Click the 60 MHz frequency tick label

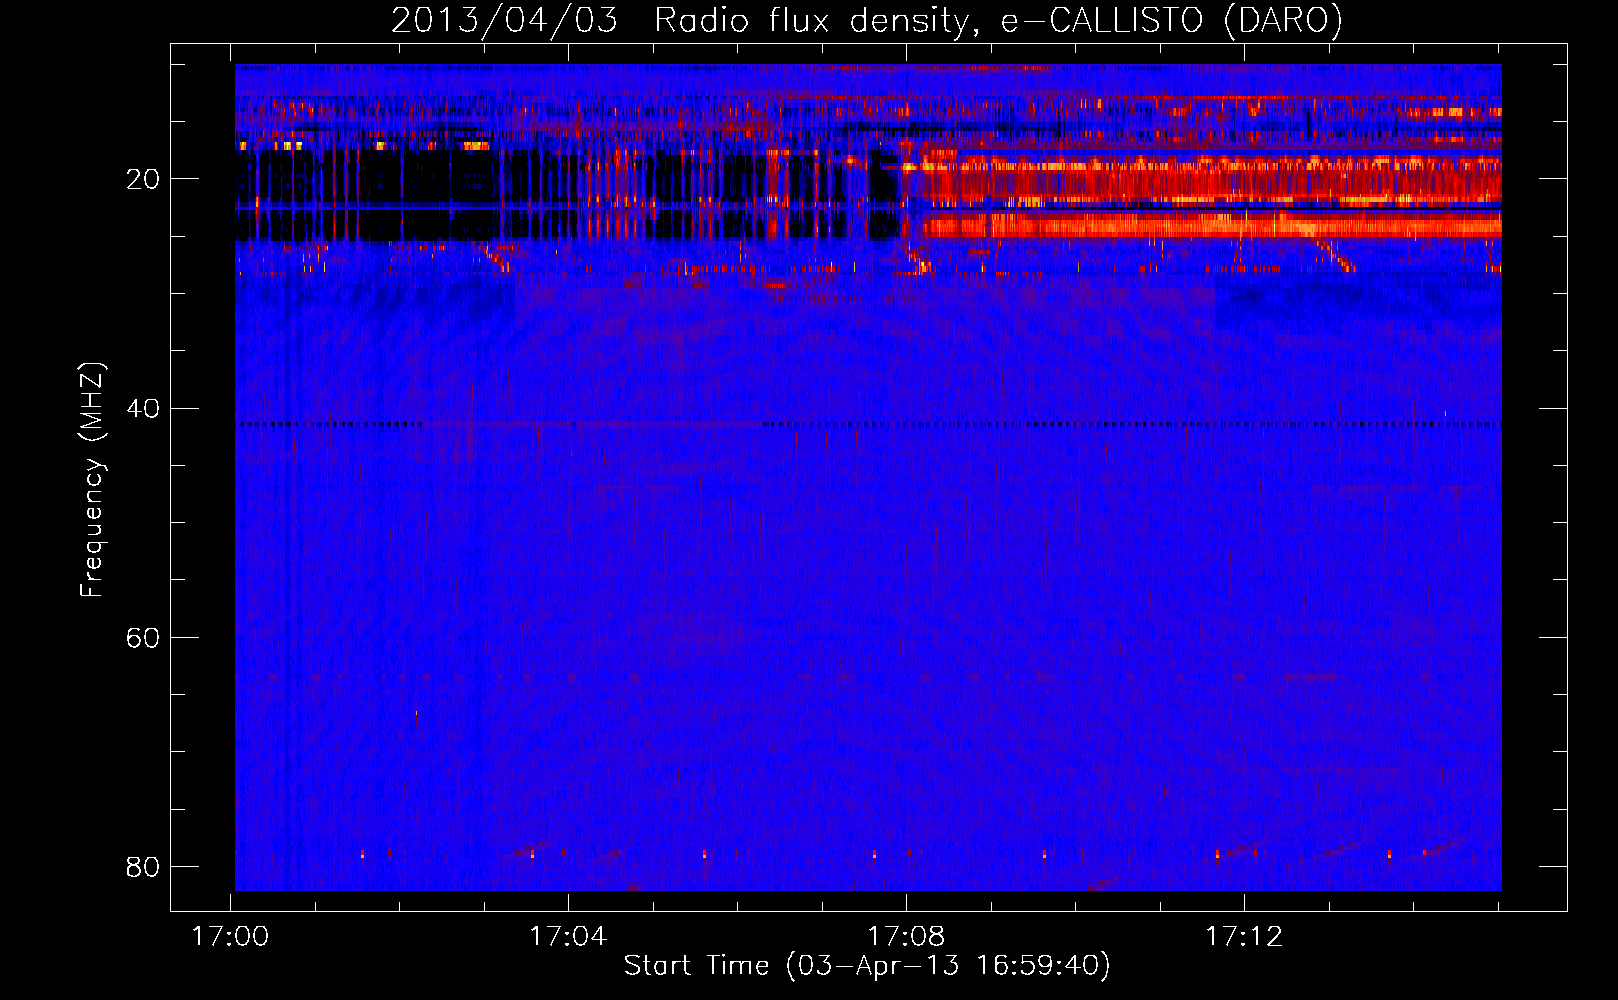[x=143, y=637]
